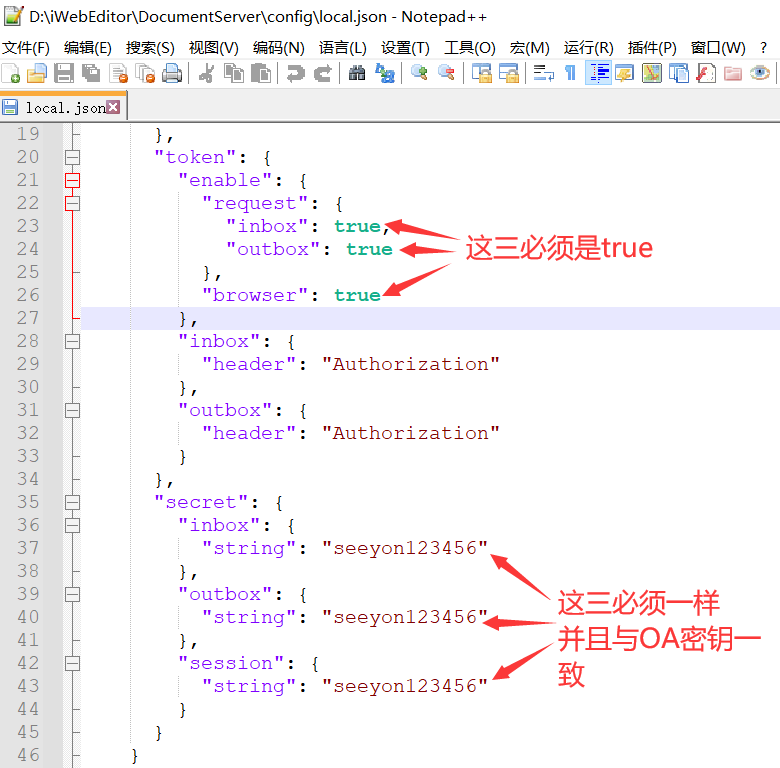This screenshot has width=780, height=768.
Task: Copy selection using the toolbar
Action: 234,73
